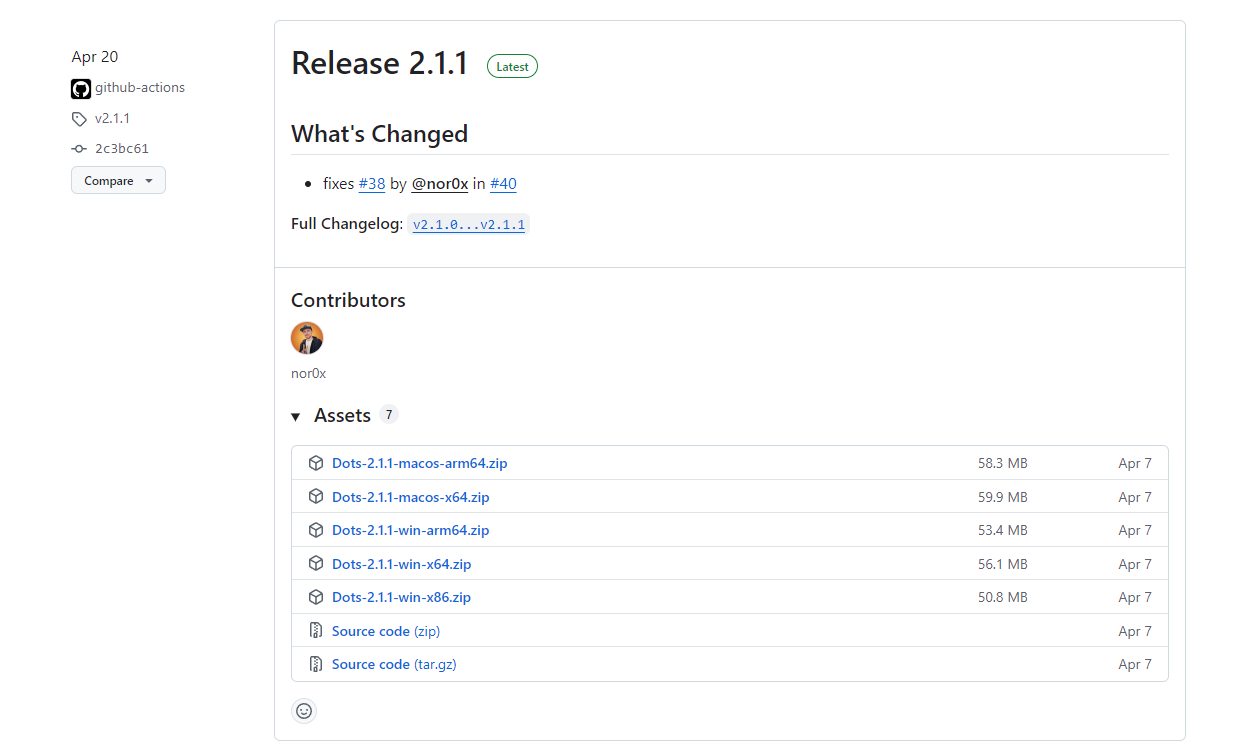Collapse the Assets section triangle
The width and height of the screenshot is (1239, 750).
pyautogui.click(x=296, y=416)
